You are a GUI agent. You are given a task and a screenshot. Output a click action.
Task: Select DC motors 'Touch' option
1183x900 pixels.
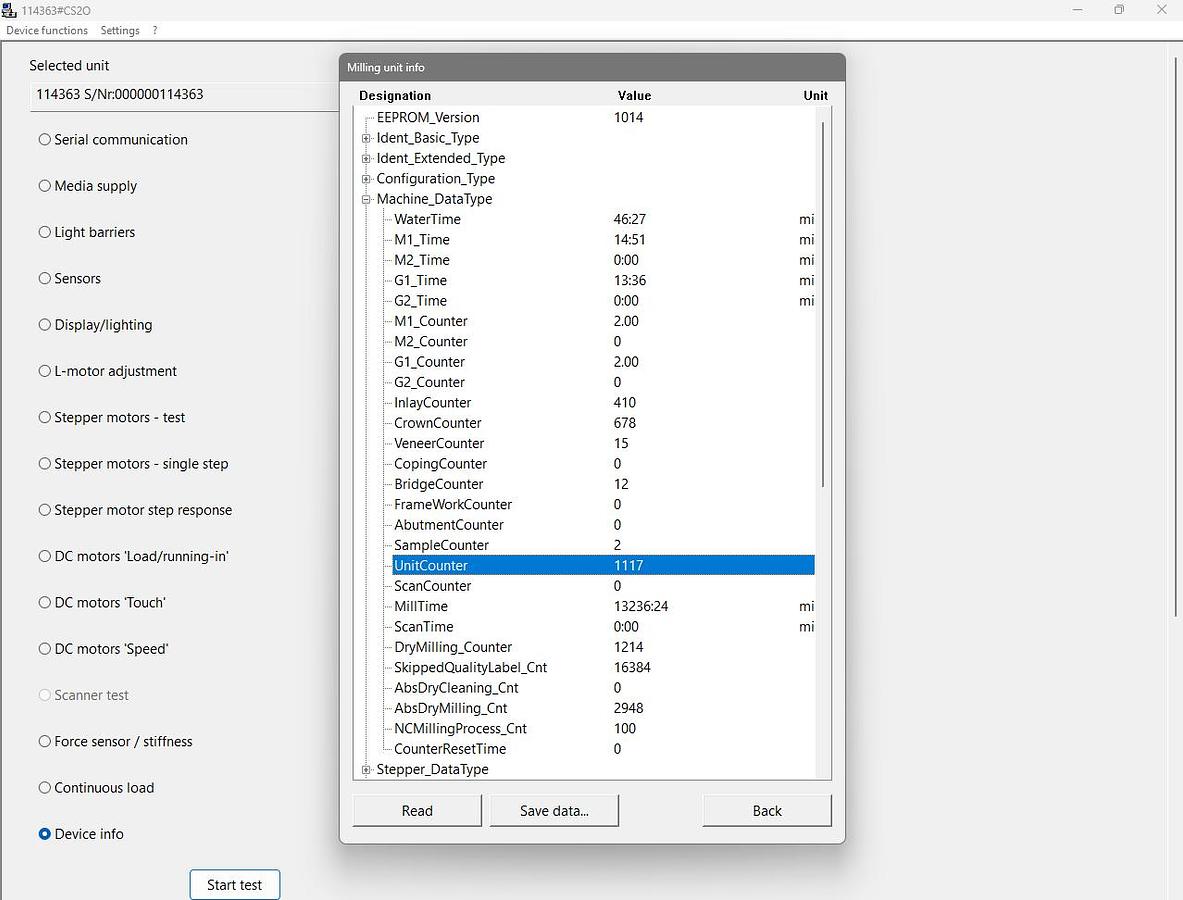coord(102,603)
